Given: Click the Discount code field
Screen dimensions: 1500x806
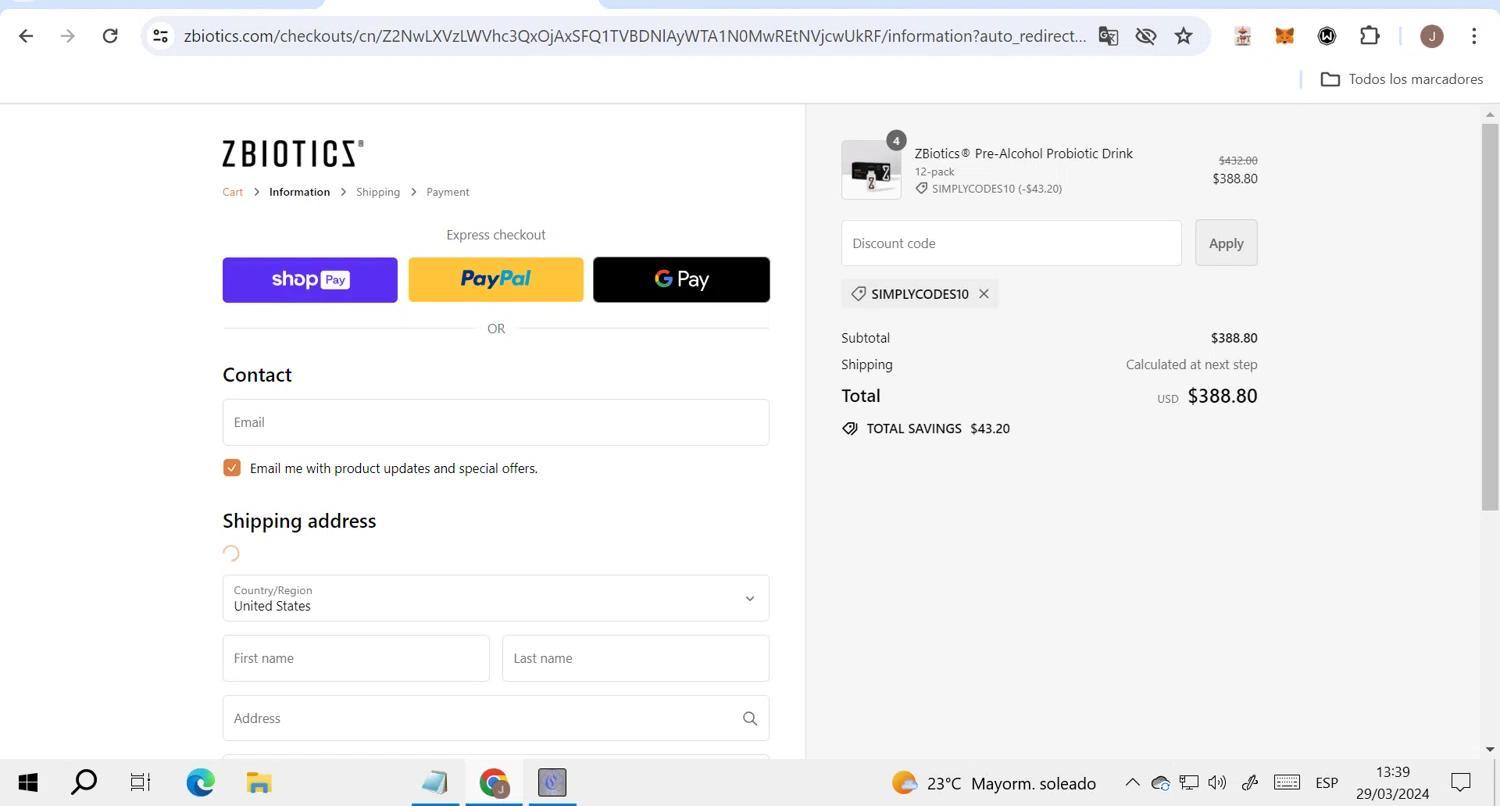Looking at the screenshot, I should pos(1011,243).
